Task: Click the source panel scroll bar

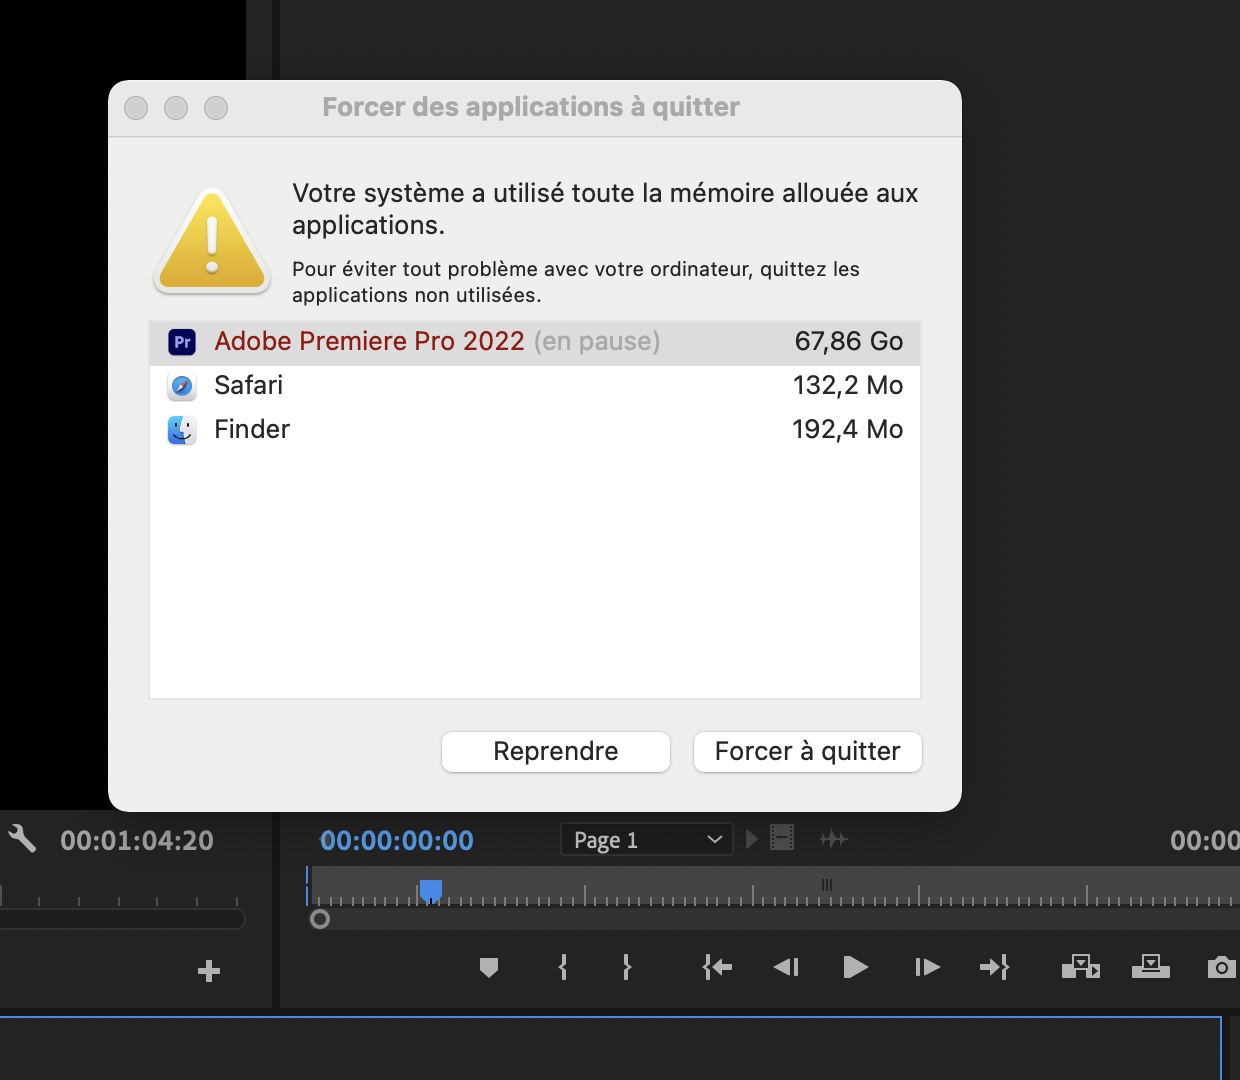Action: click(122, 918)
